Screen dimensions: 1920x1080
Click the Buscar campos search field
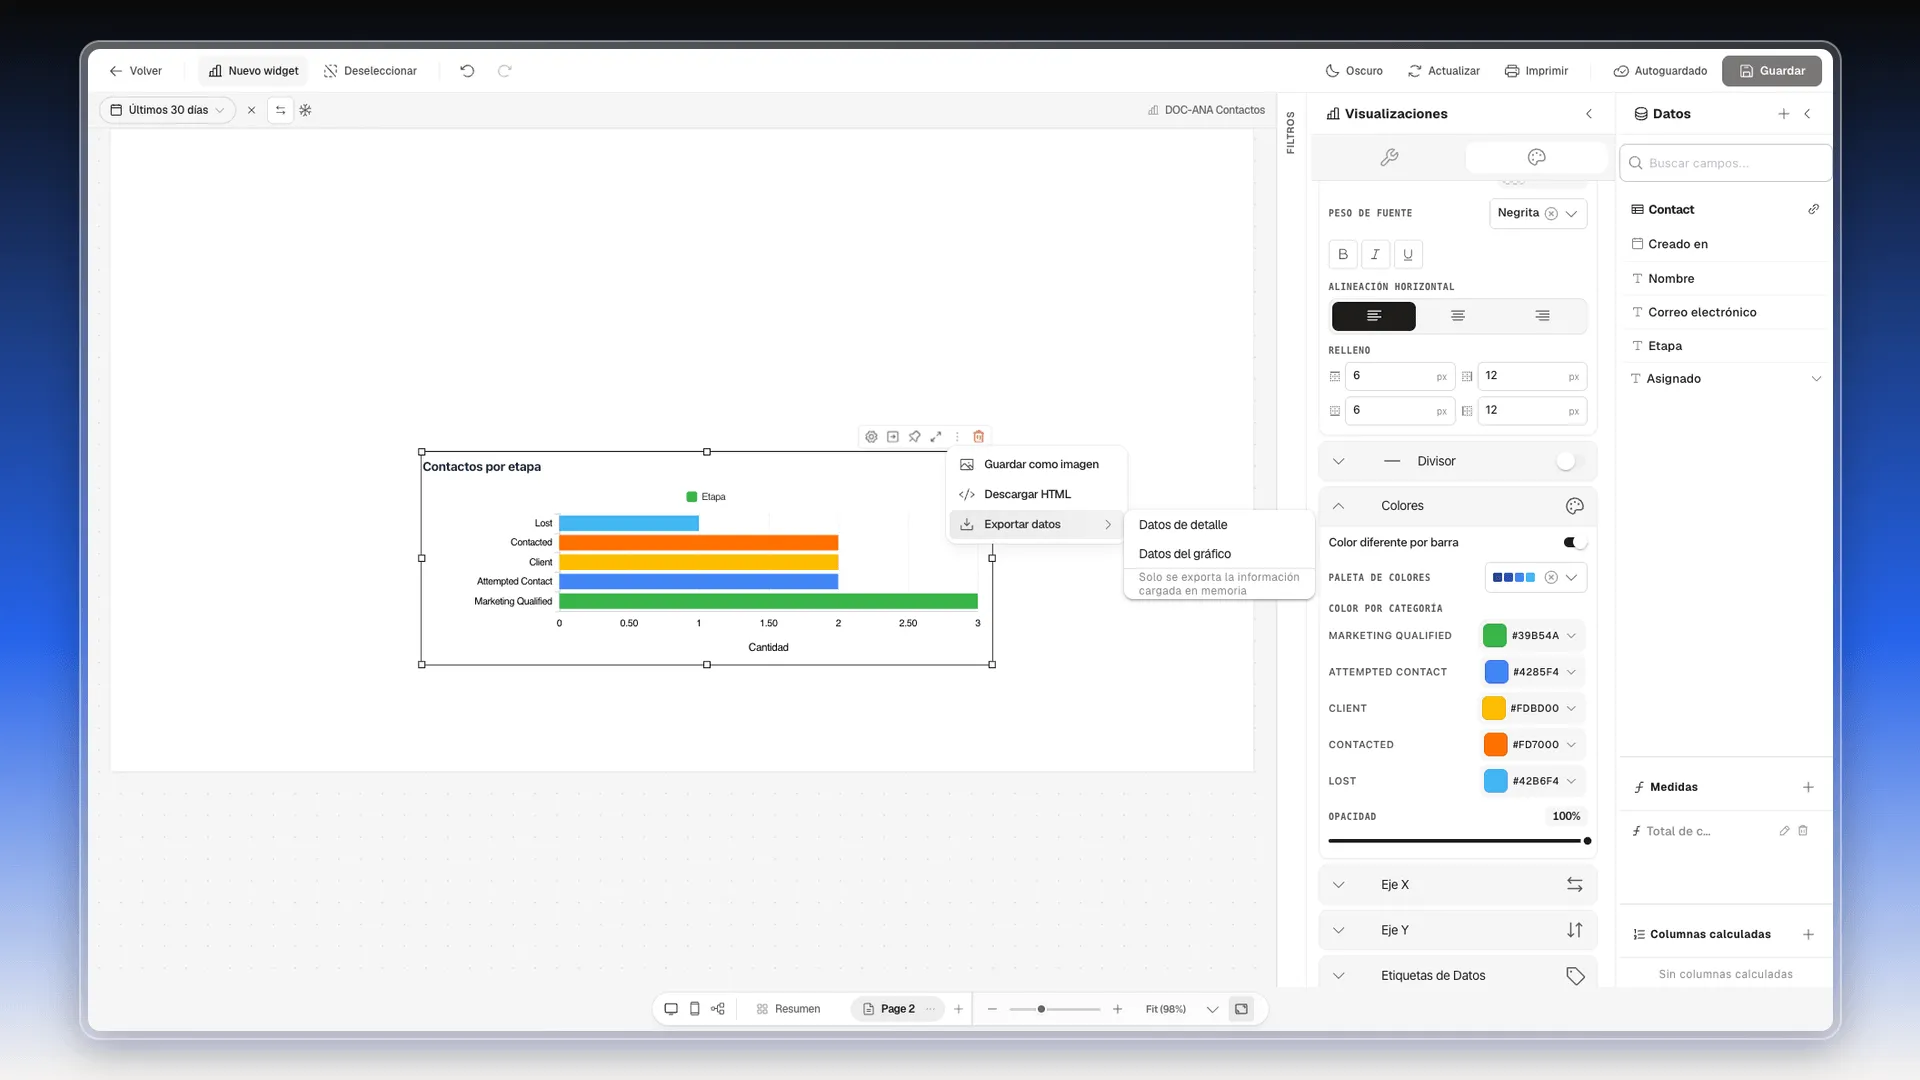1725,163
